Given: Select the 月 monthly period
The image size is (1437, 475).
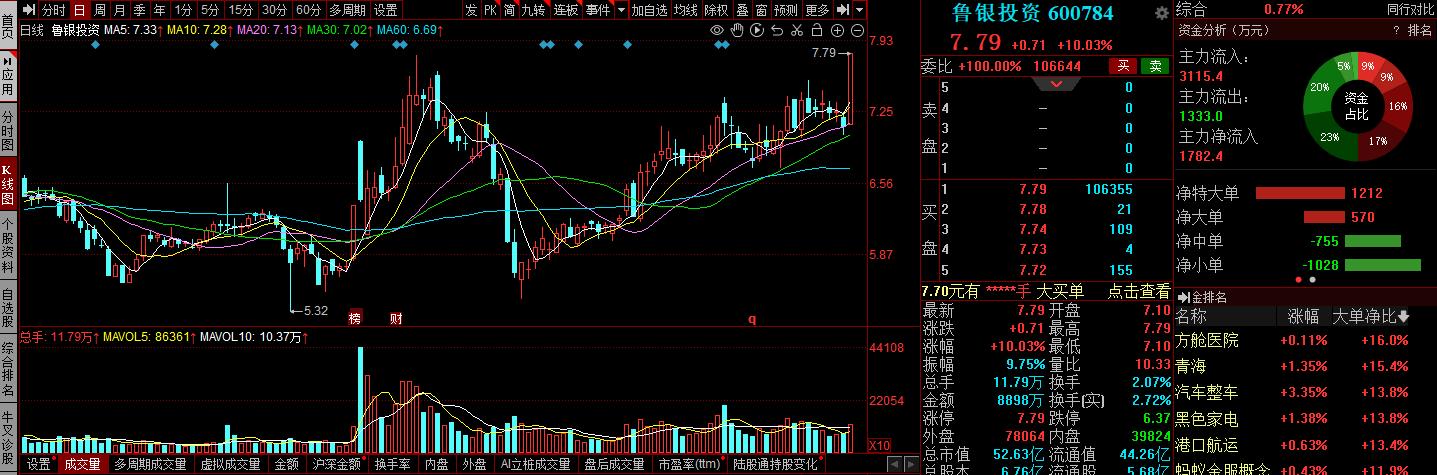Looking at the screenshot, I should (120, 10).
